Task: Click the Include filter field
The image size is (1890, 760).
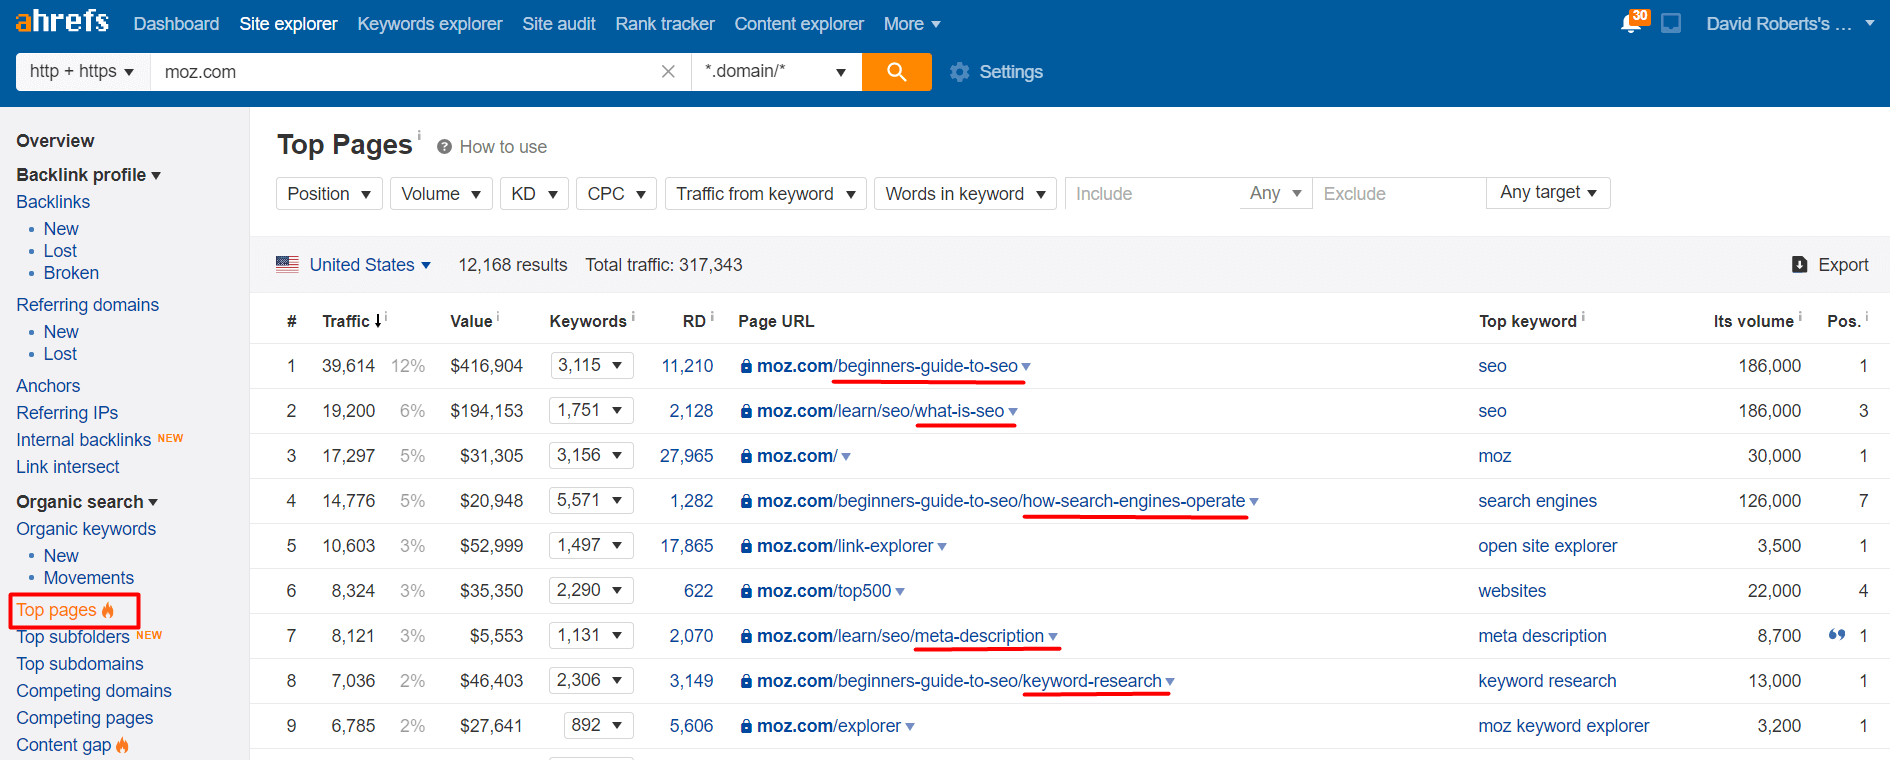Action: coord(1152,193)
